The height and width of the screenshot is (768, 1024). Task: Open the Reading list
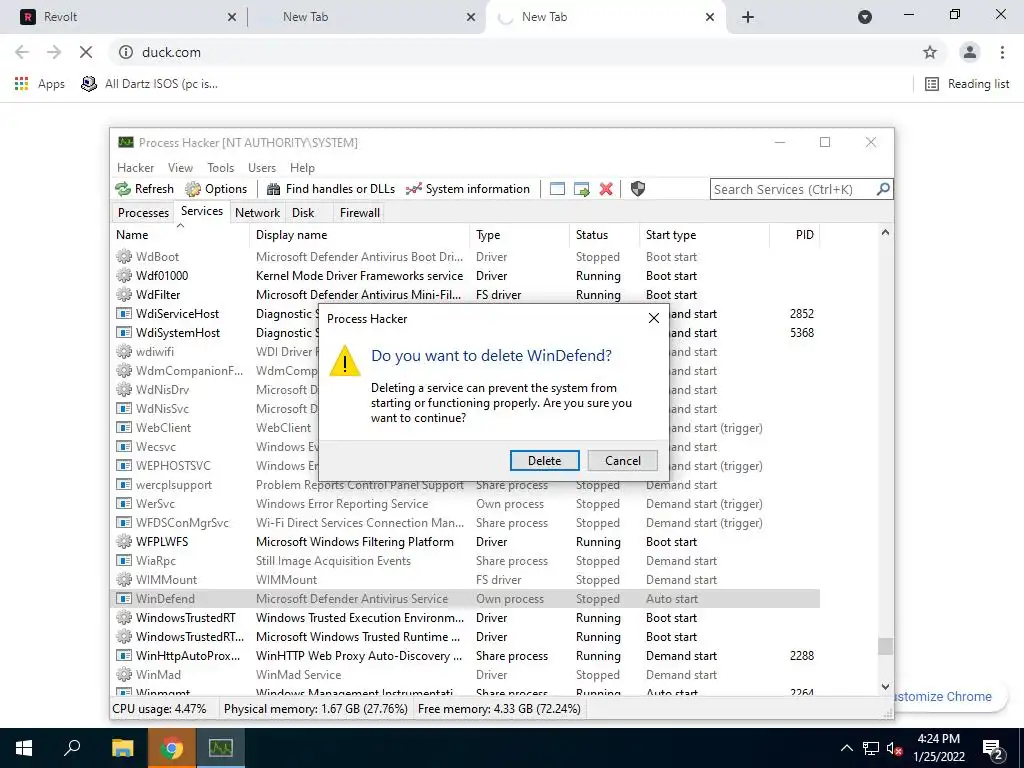[x=967, y=84]
